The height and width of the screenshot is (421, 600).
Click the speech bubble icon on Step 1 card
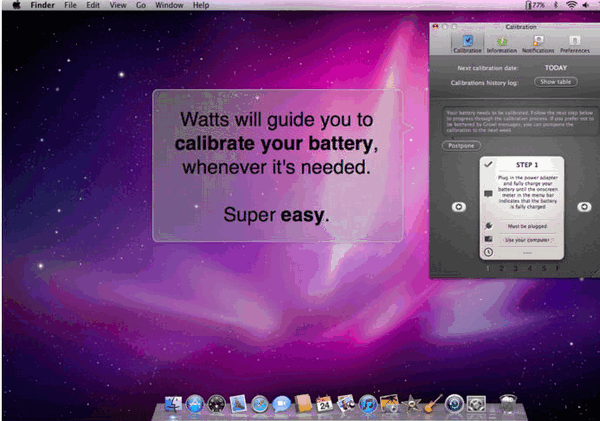488,194
